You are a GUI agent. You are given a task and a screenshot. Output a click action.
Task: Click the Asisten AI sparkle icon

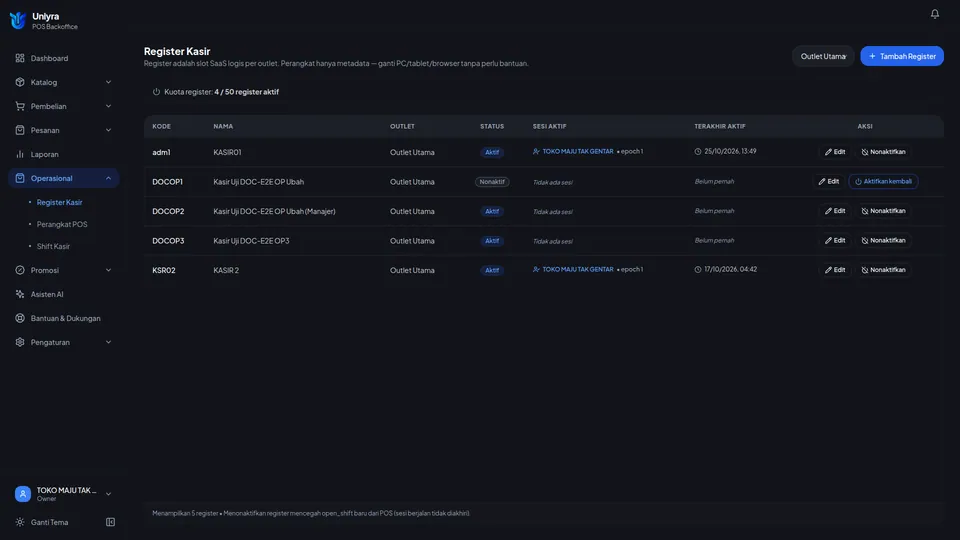20,294
